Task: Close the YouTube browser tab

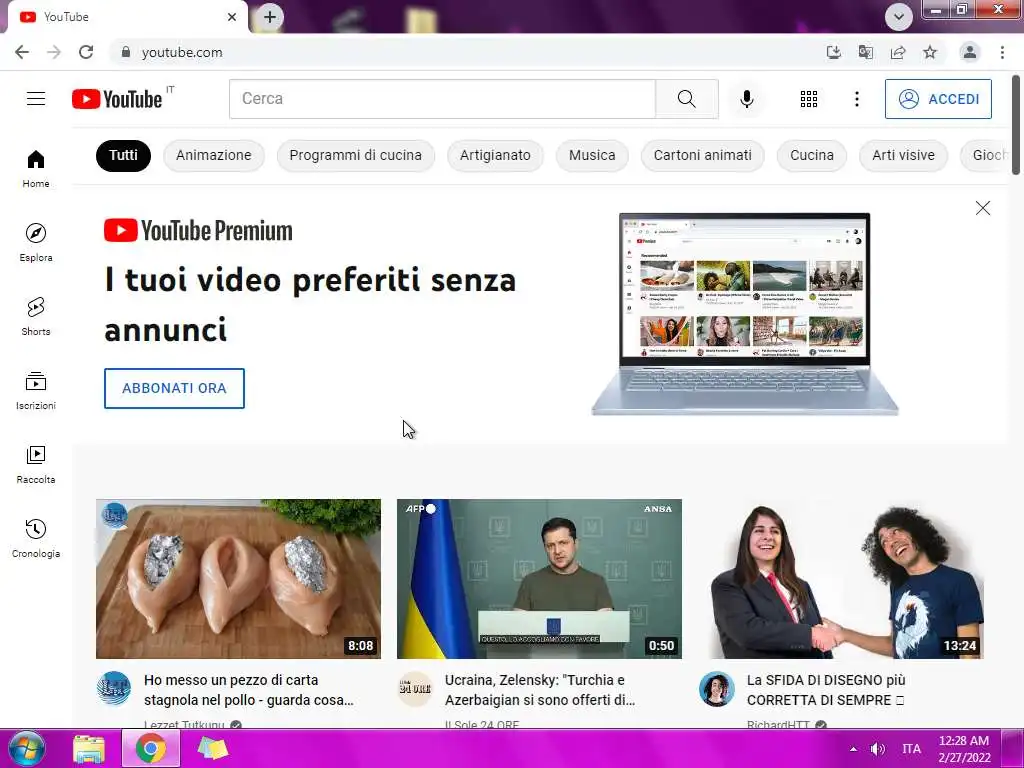Action: pos(232,17)
